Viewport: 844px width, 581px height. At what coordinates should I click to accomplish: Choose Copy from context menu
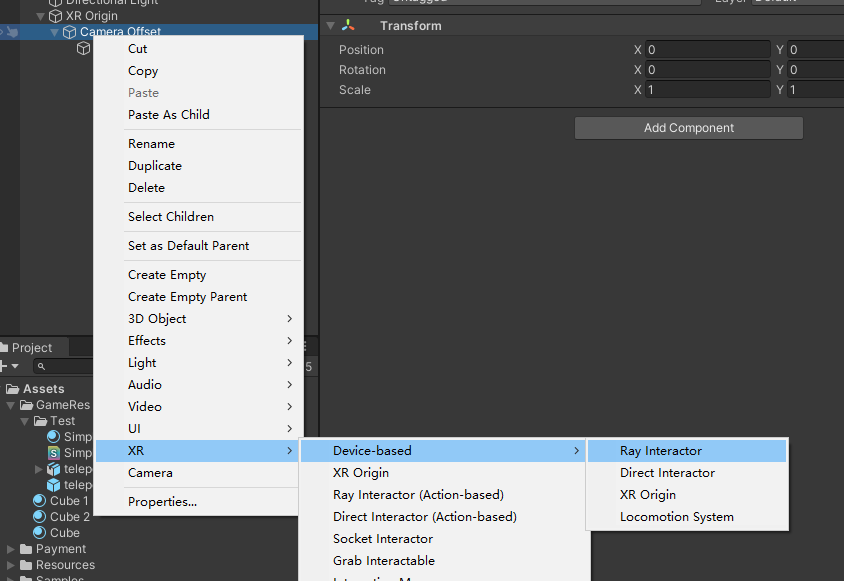click(x=199, y=71)
